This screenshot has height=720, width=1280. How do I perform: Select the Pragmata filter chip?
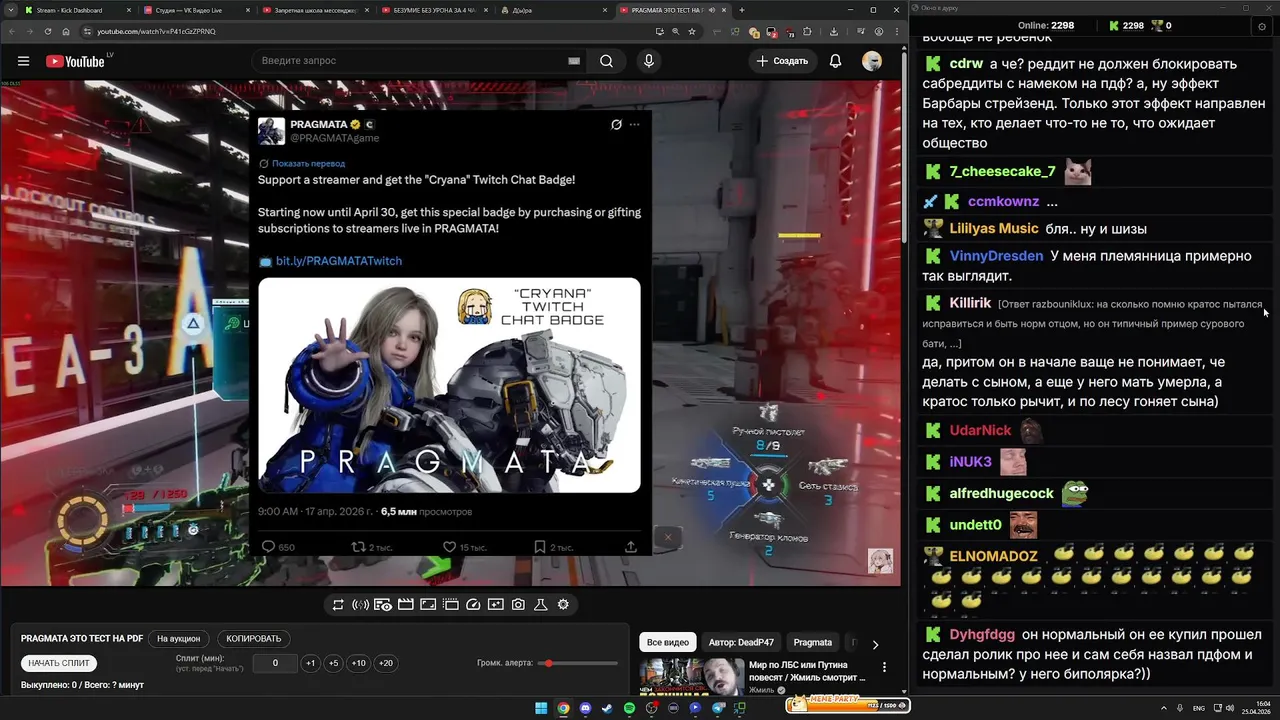pos(813,642)
